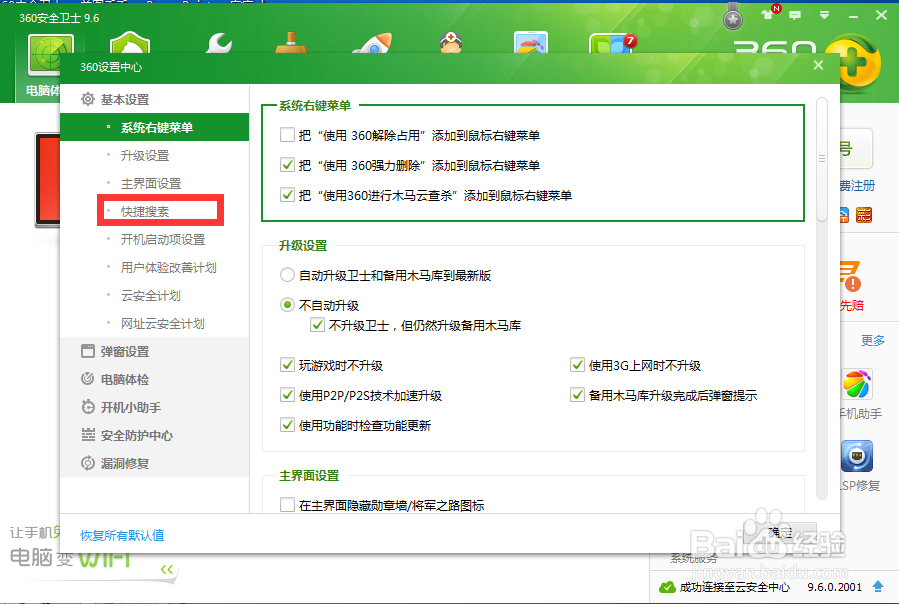The image size is (899, 604).
Task: Select the 不自动升级 radio button
Action: 287,305
